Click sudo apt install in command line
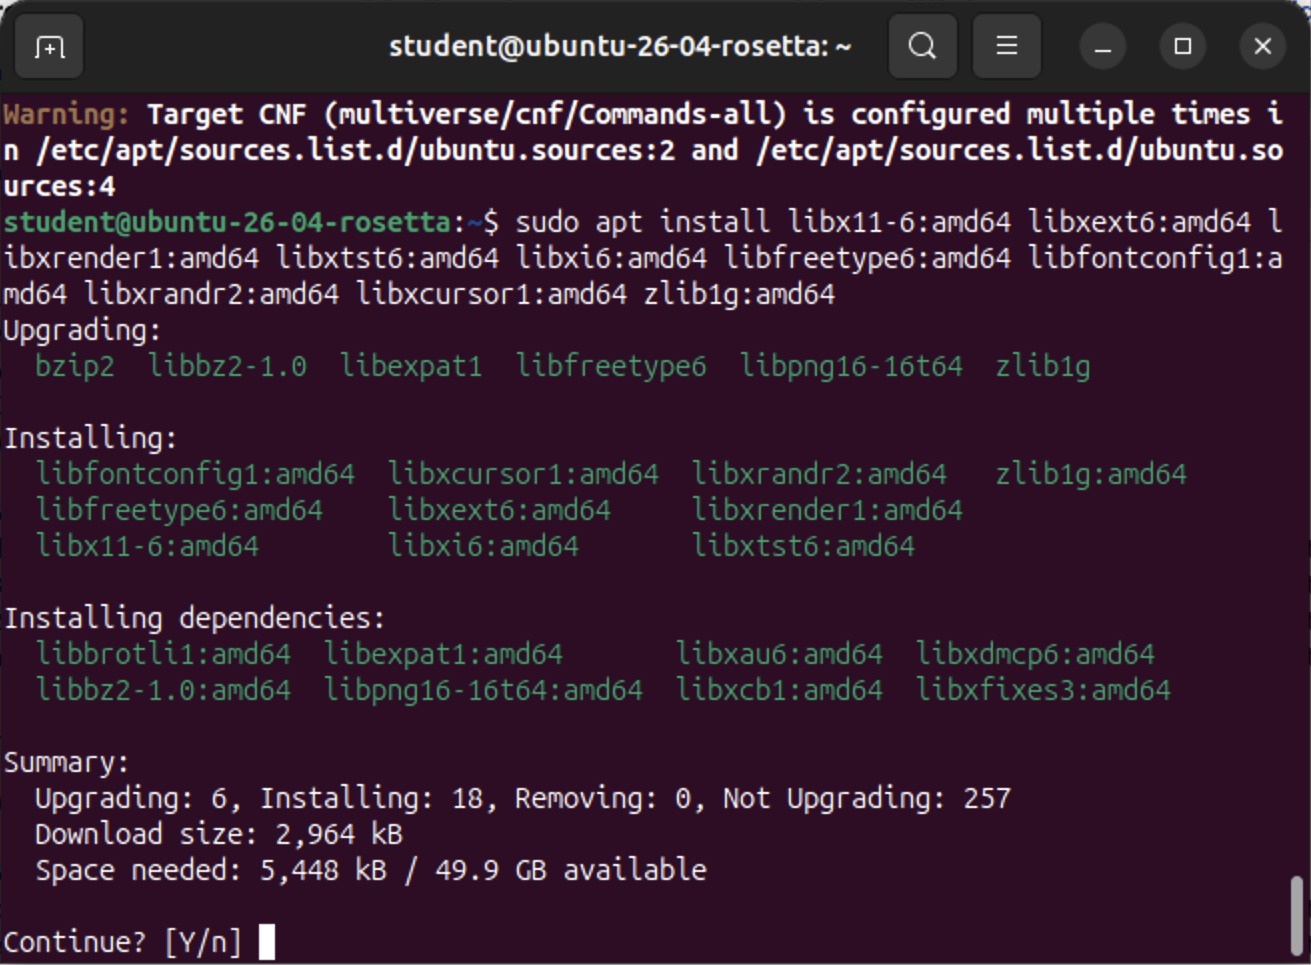Viewport: 1311px width, 965px height. pyautogui.click(x=643, y=222)
